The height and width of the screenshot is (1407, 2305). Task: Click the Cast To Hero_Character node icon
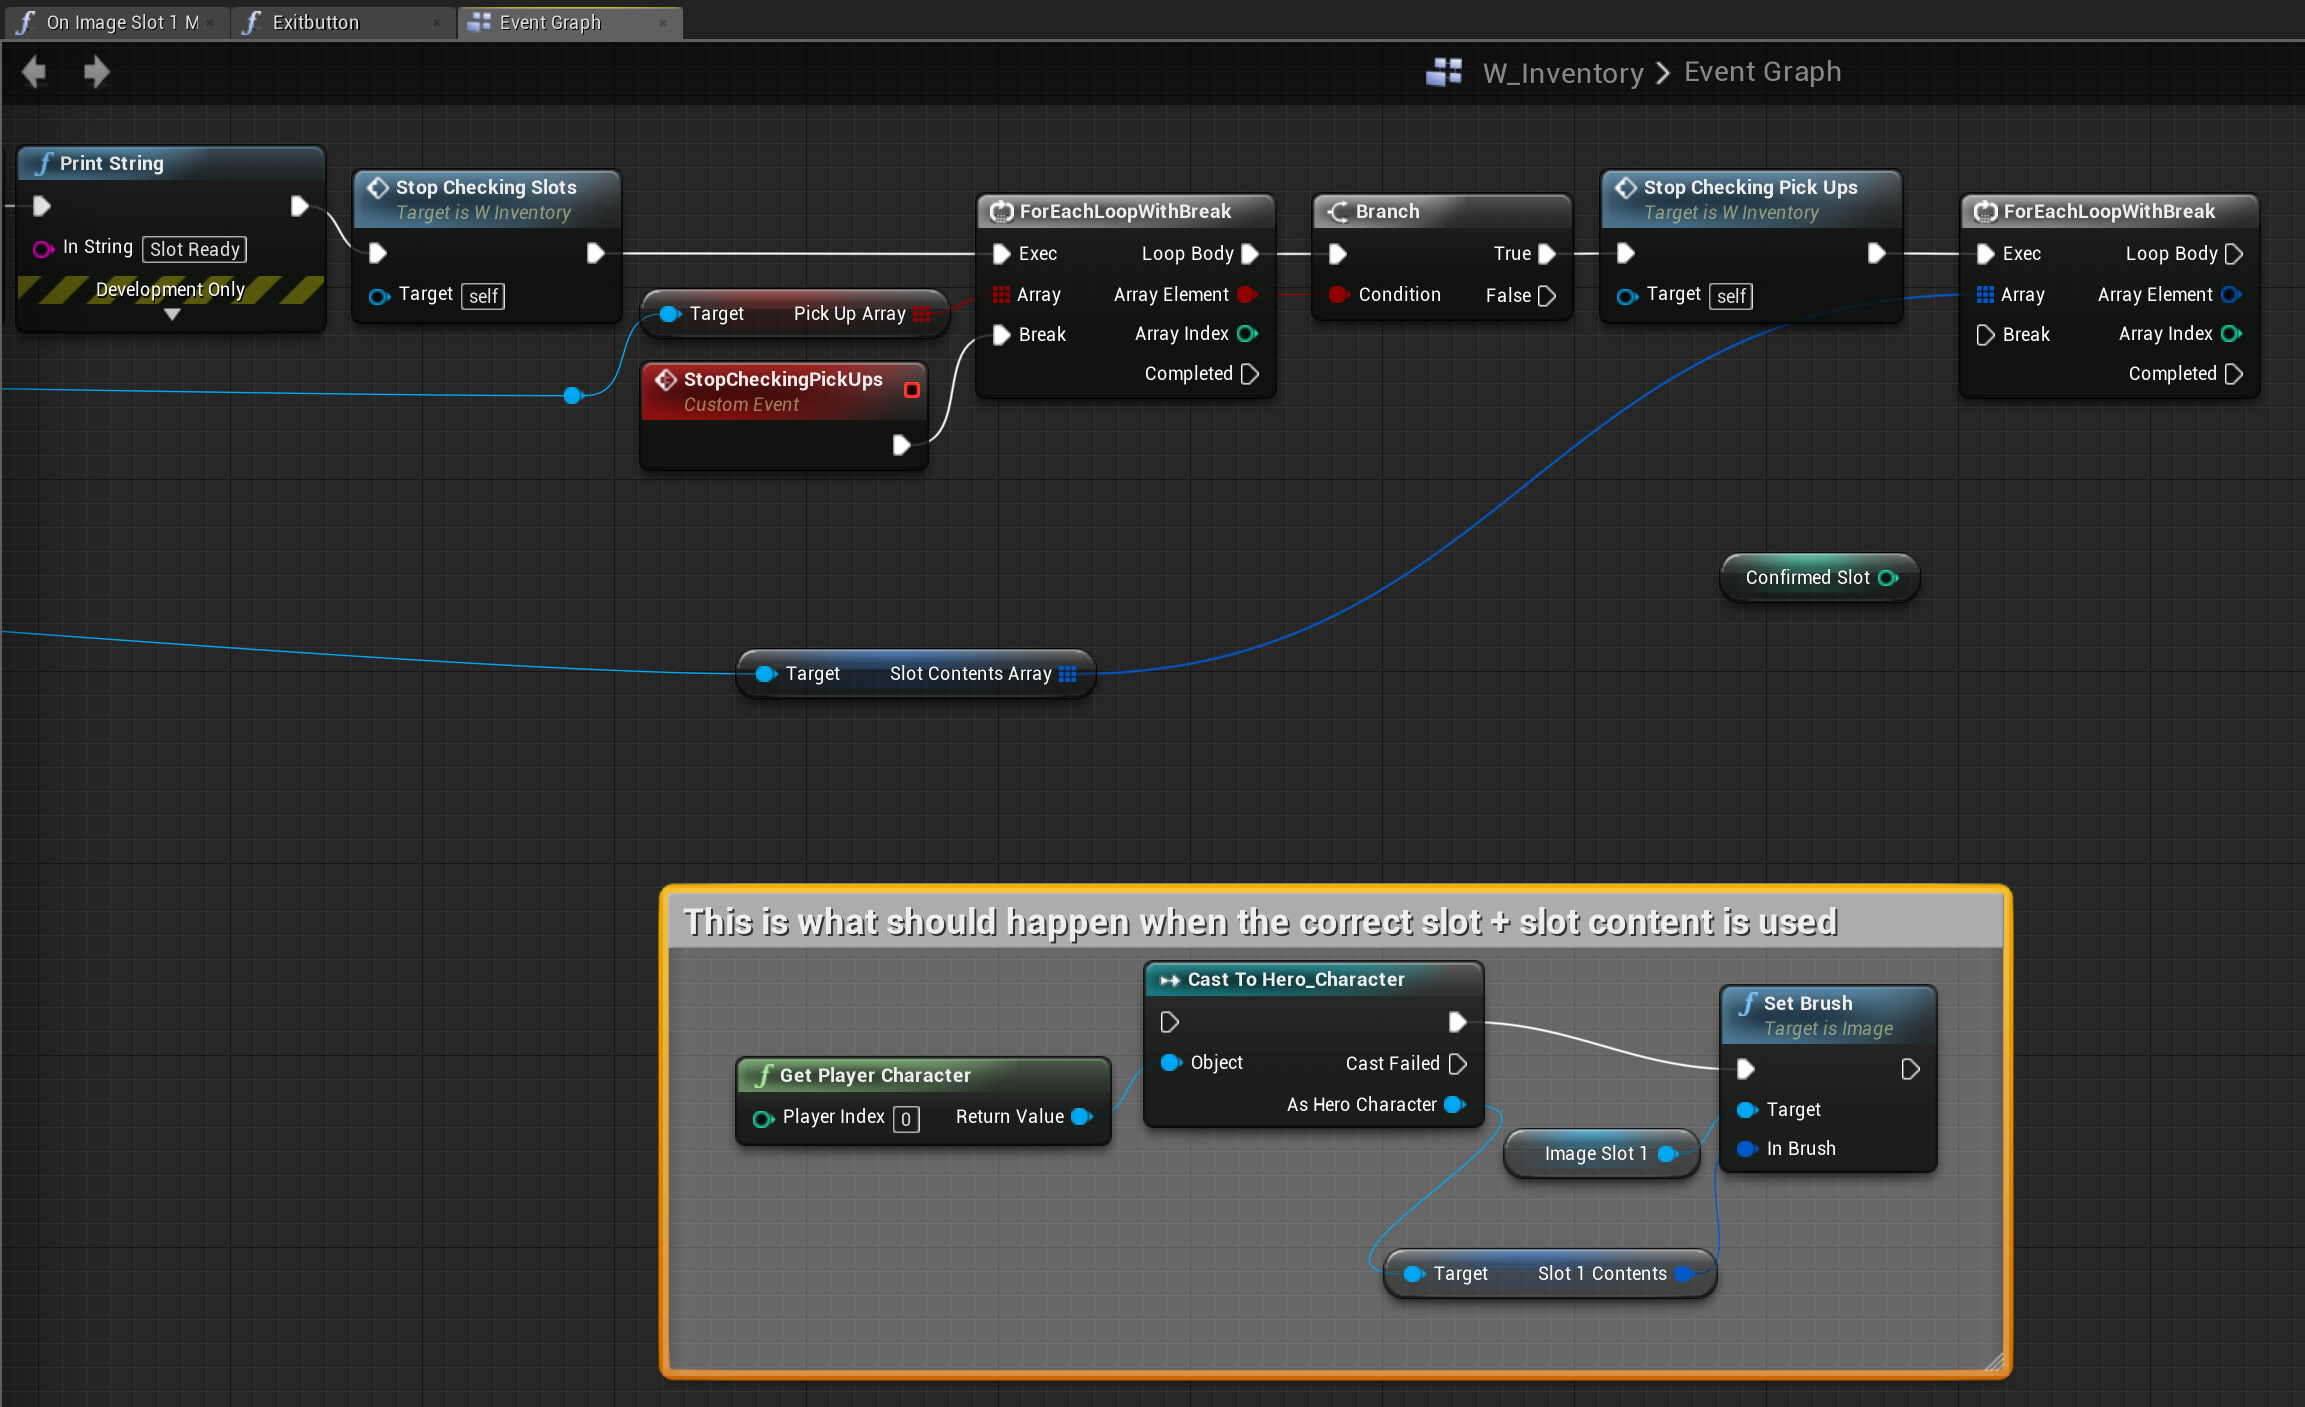(1168, 980)
